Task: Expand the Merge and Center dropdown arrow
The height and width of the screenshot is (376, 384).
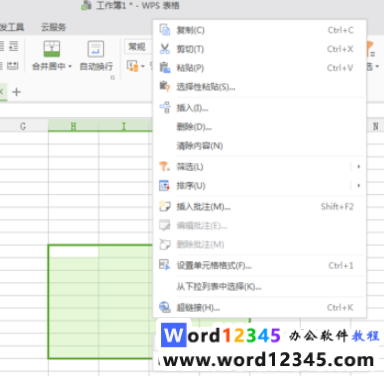Action: click(70, 67)
